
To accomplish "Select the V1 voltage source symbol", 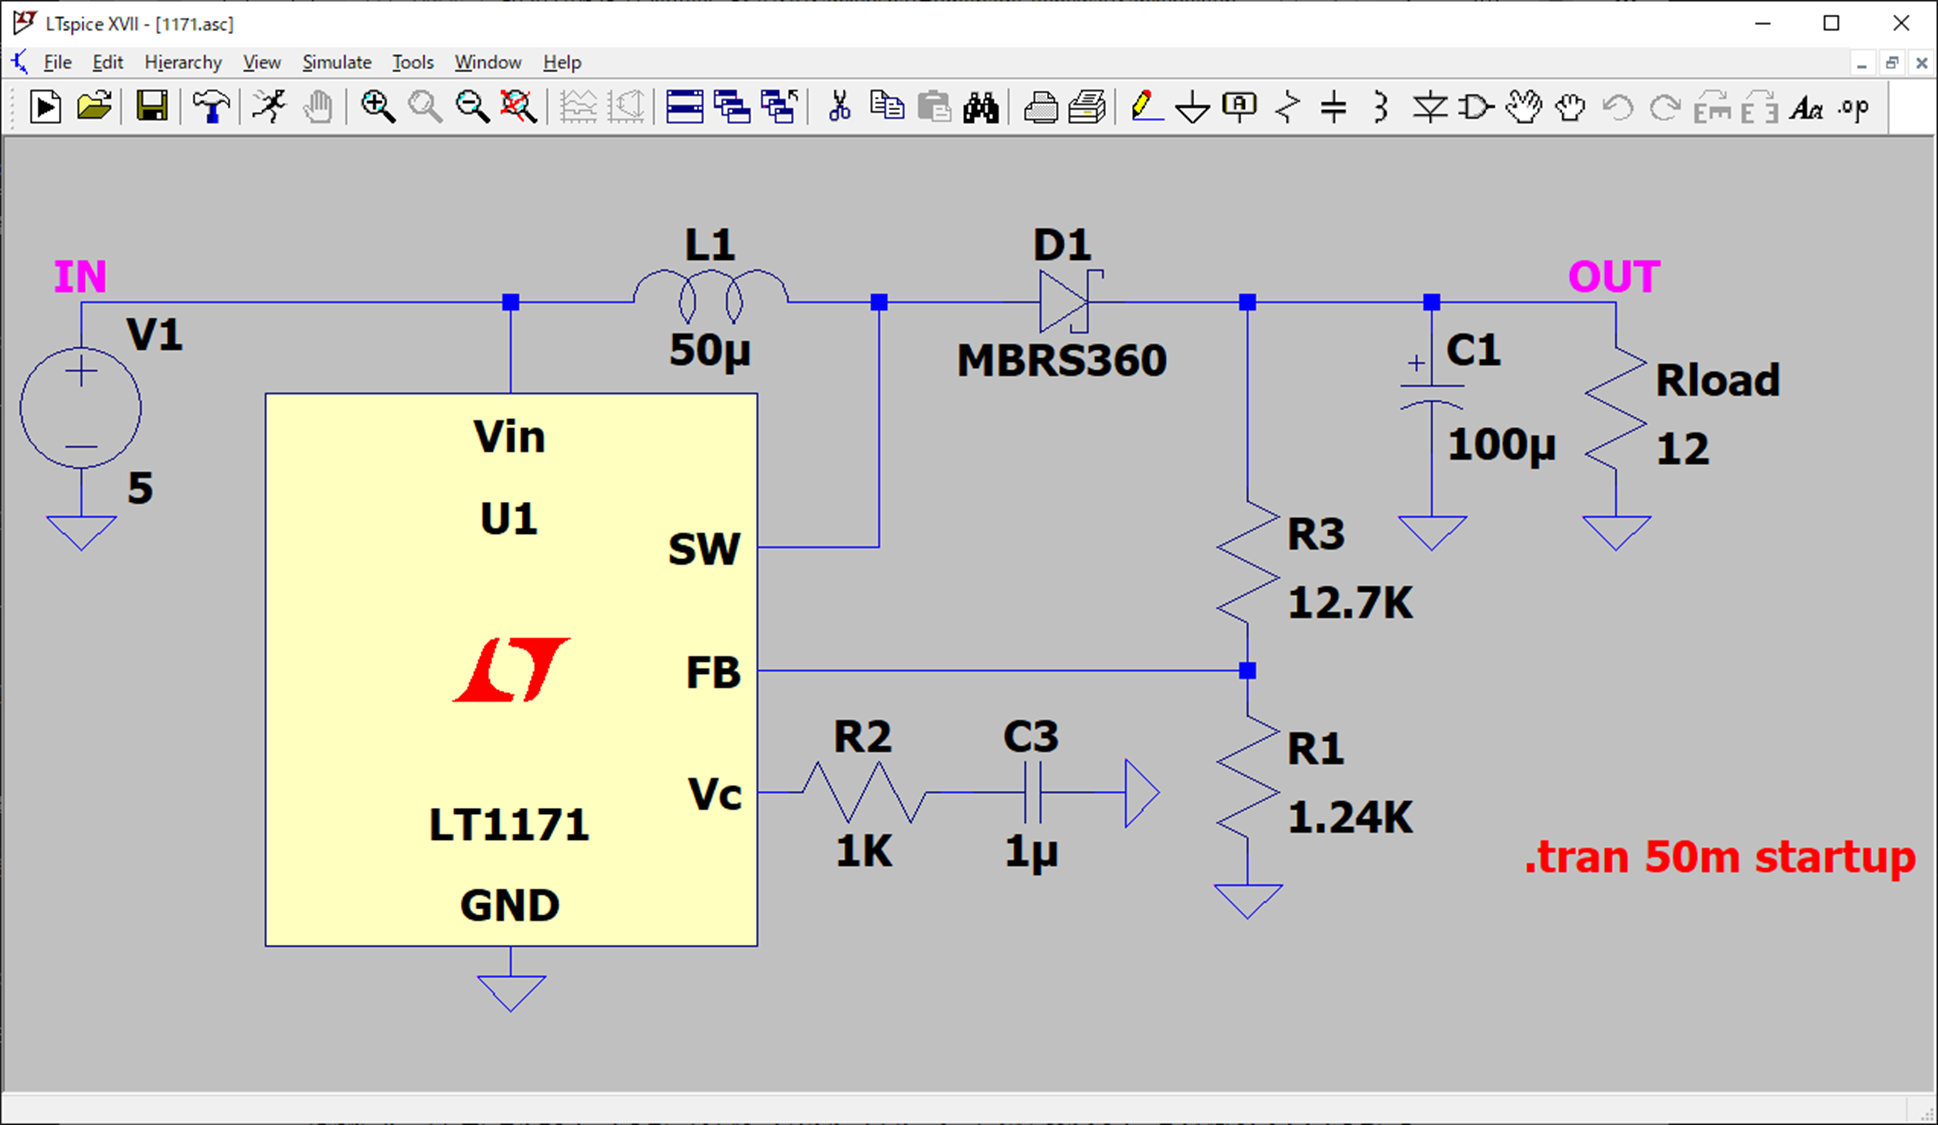I will click(x=81, y=408).
